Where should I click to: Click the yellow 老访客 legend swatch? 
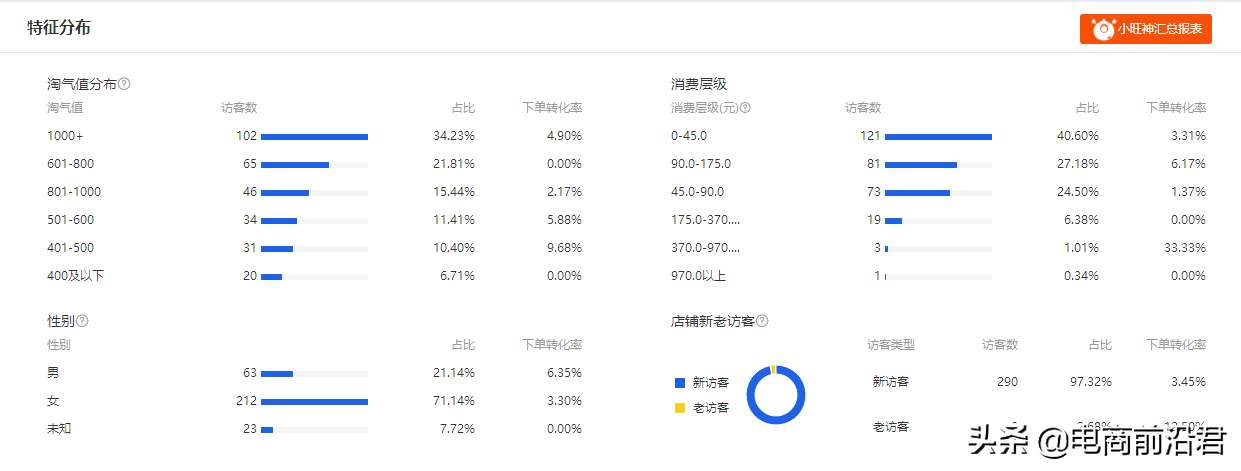click(x=680, y=408)
